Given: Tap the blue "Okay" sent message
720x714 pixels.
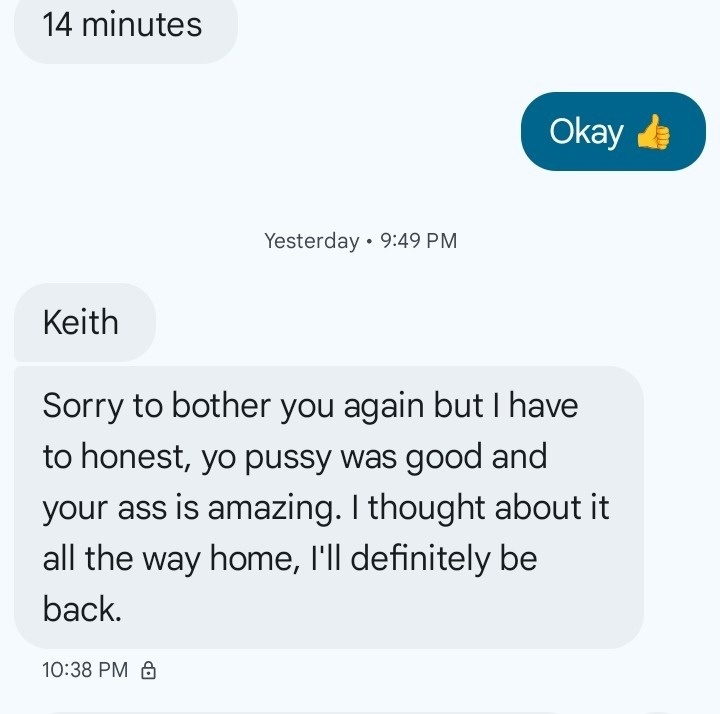Looking at the screenshot, I should point(612,132).
